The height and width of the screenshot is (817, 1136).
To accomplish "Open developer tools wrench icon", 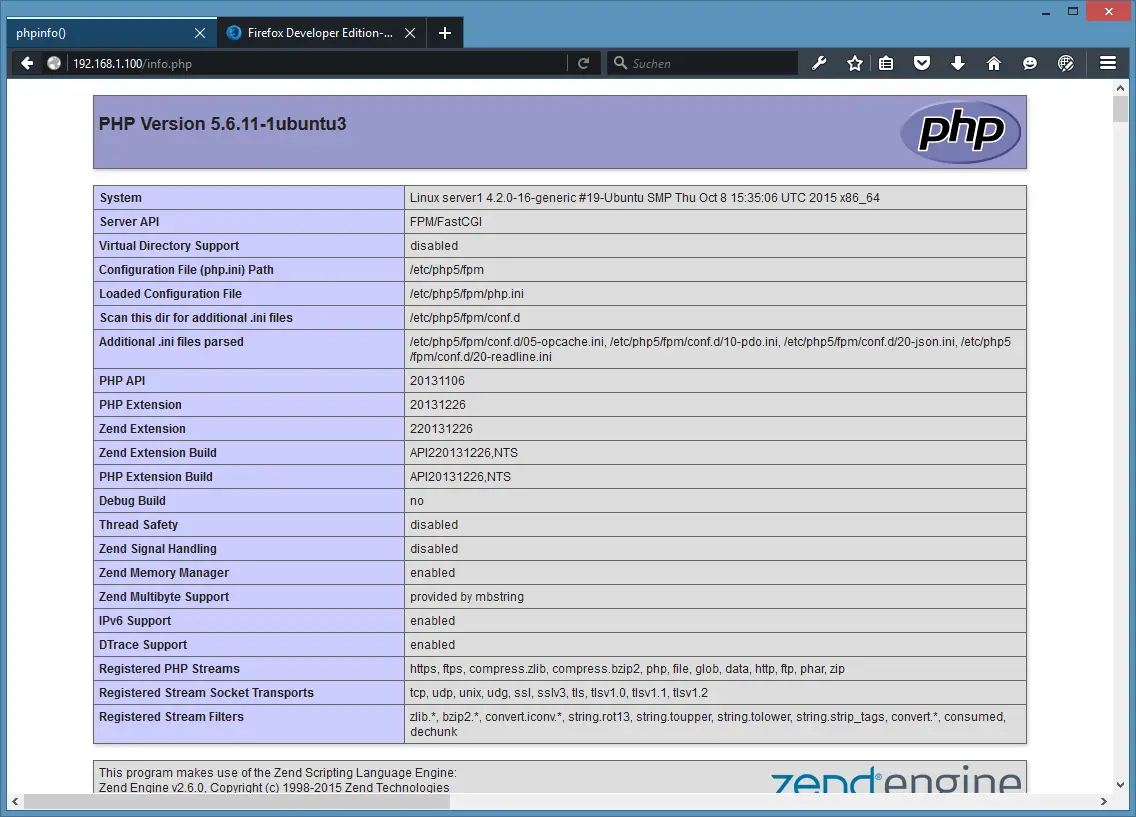I will (x=819, y=64).
